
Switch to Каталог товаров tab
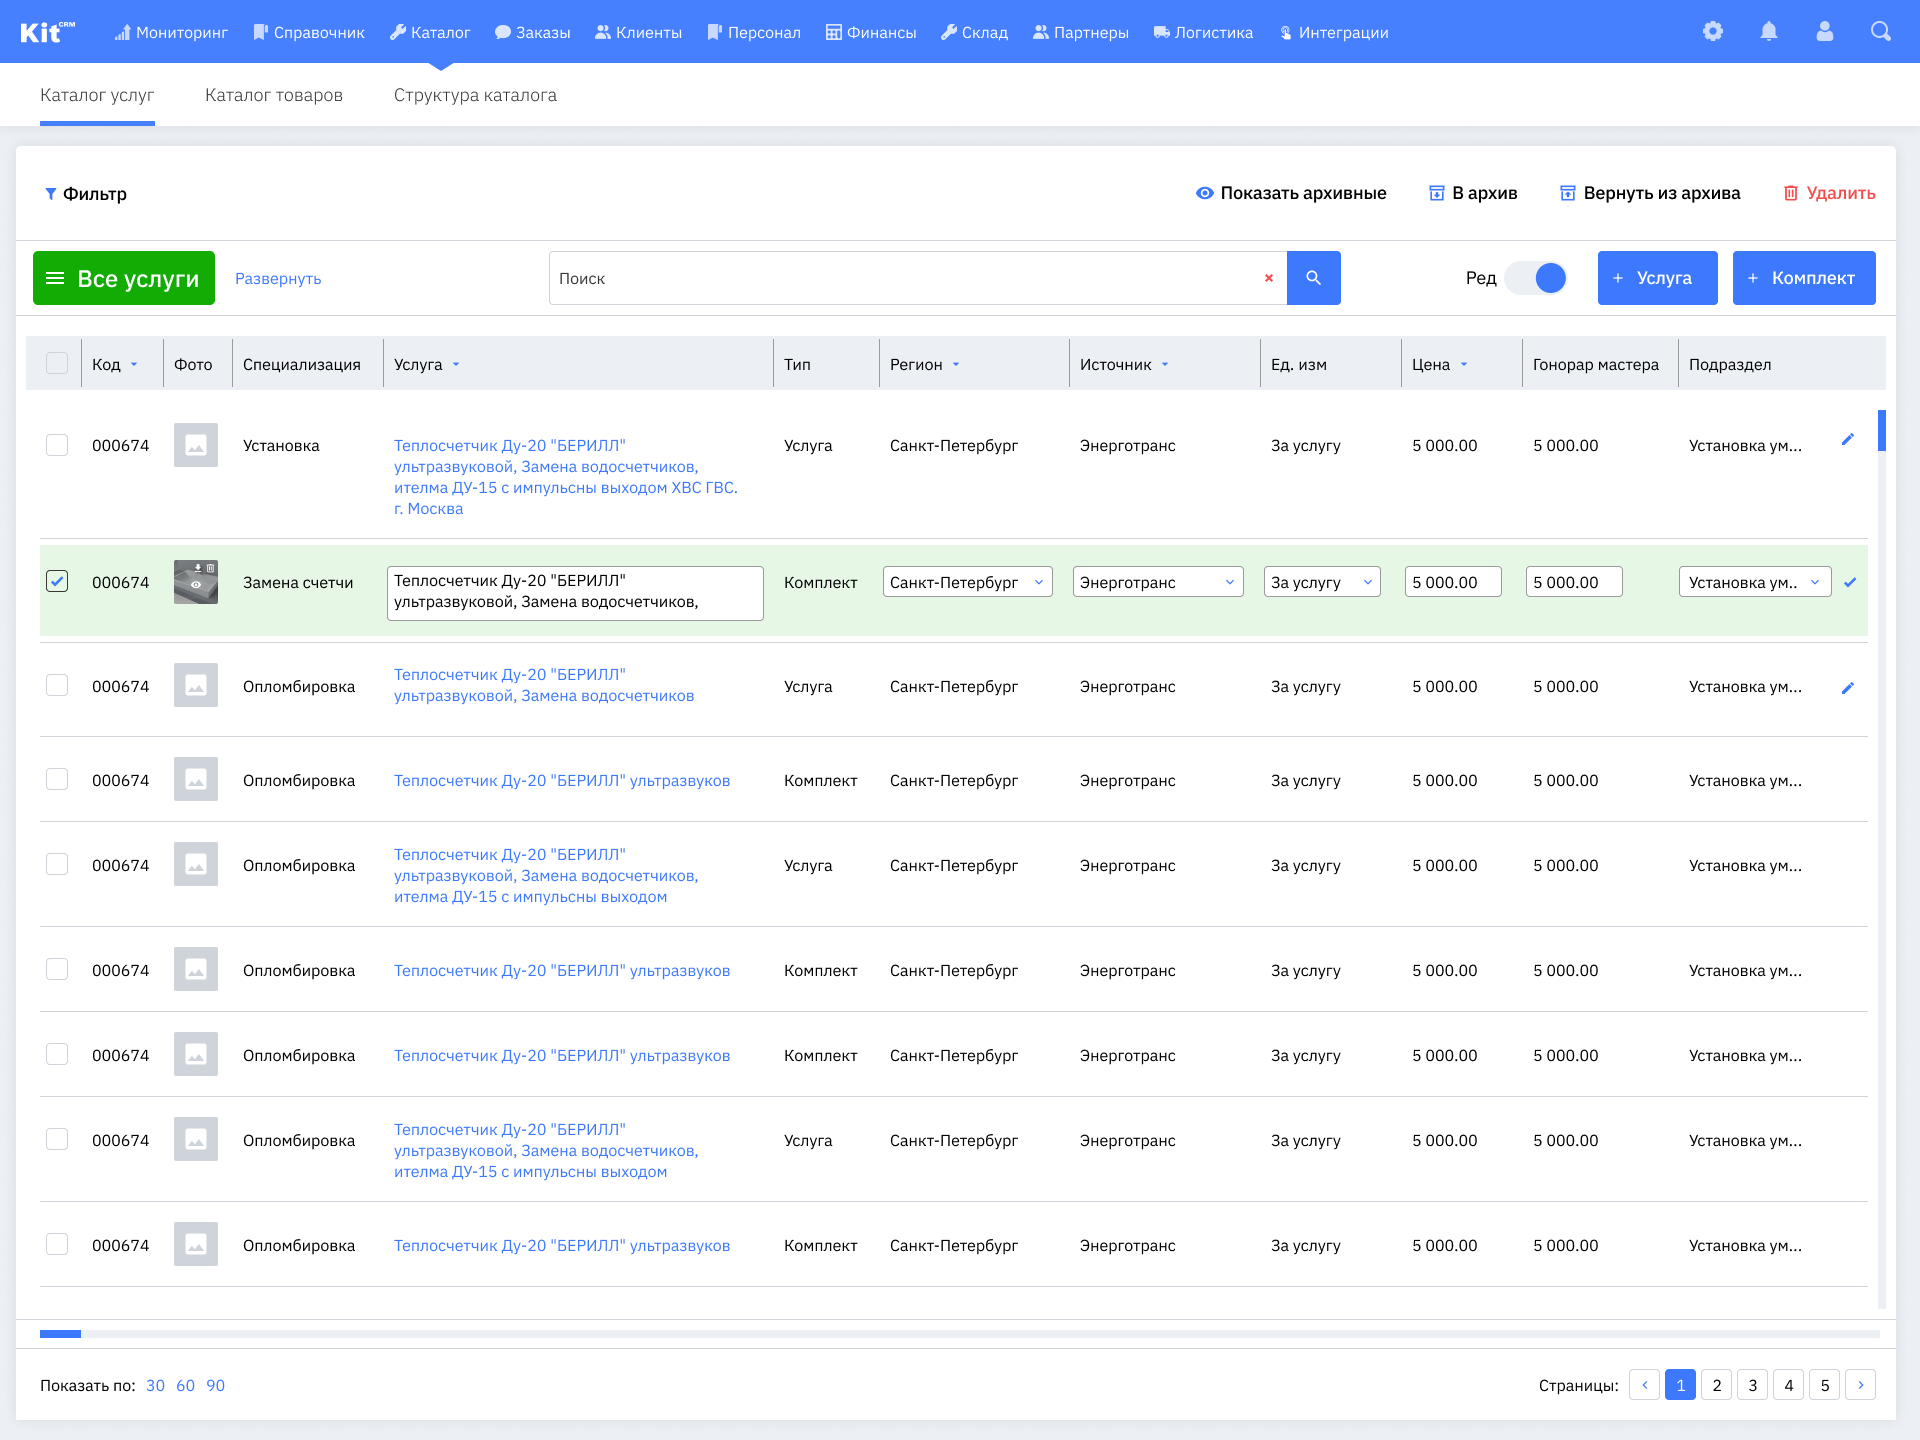tap(273, 95)
